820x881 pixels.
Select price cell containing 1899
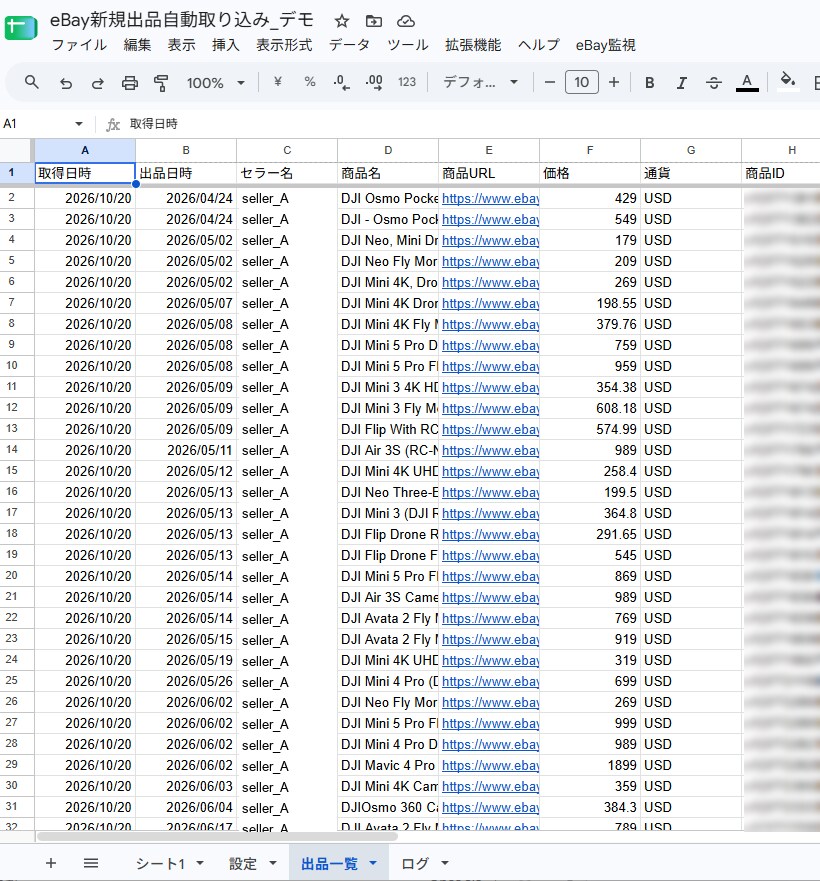point(590,765)
